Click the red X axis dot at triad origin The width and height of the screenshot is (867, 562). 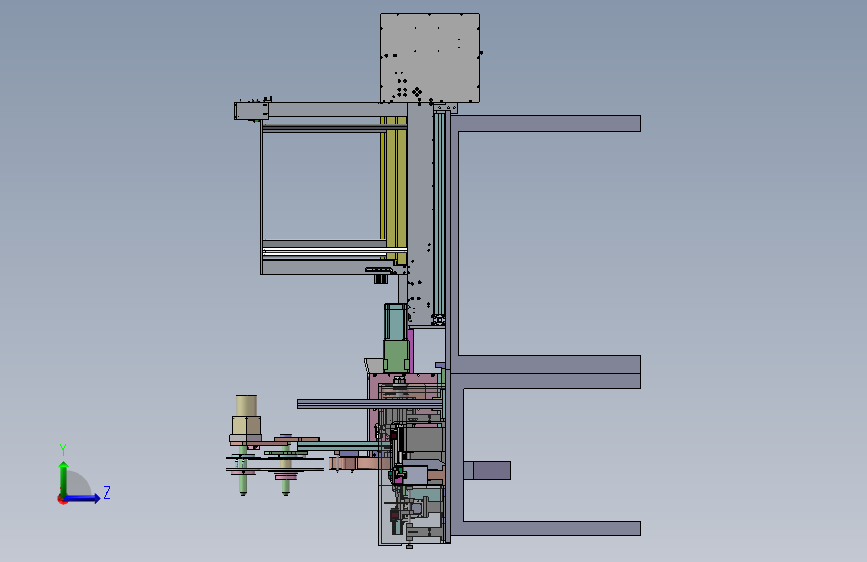pyautogui.click(x=62, y=500)
